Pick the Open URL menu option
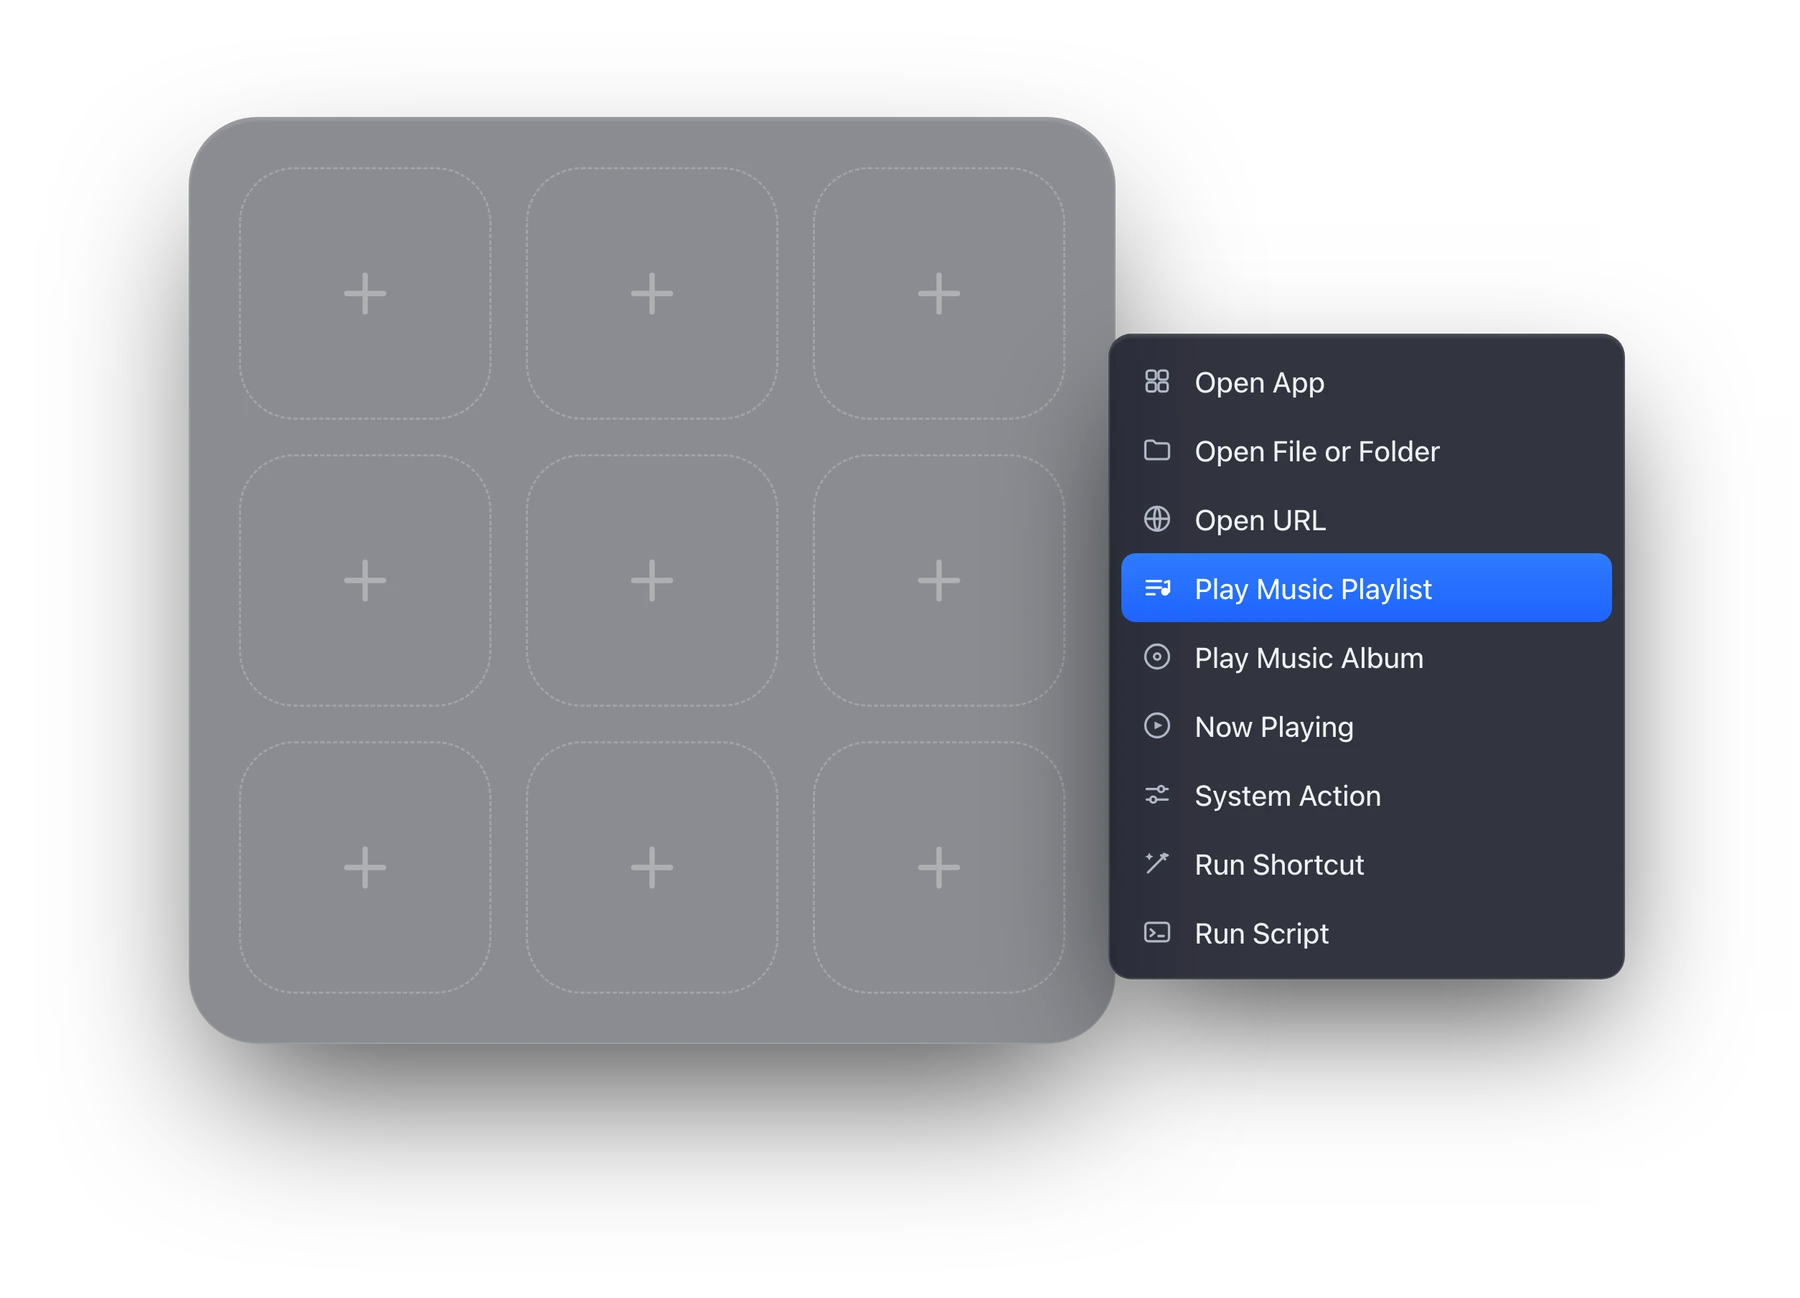The width and height of the screenshot is (1800, 1298). [1366, 520]
